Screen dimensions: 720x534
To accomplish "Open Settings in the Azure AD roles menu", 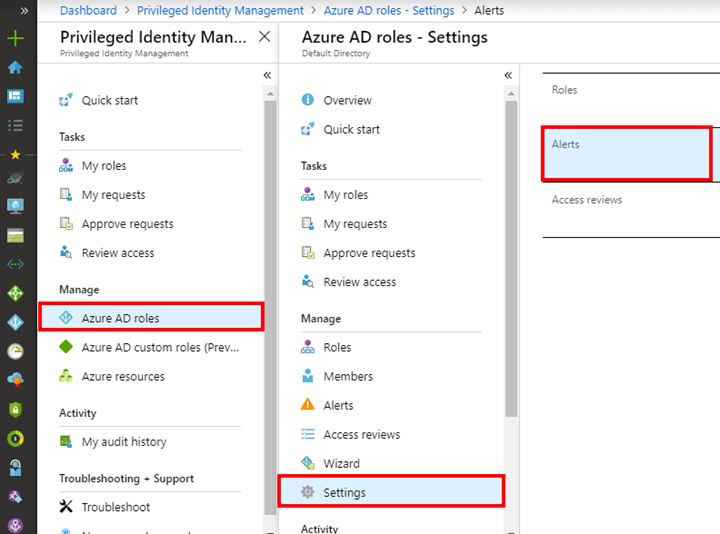I will 391,492.
